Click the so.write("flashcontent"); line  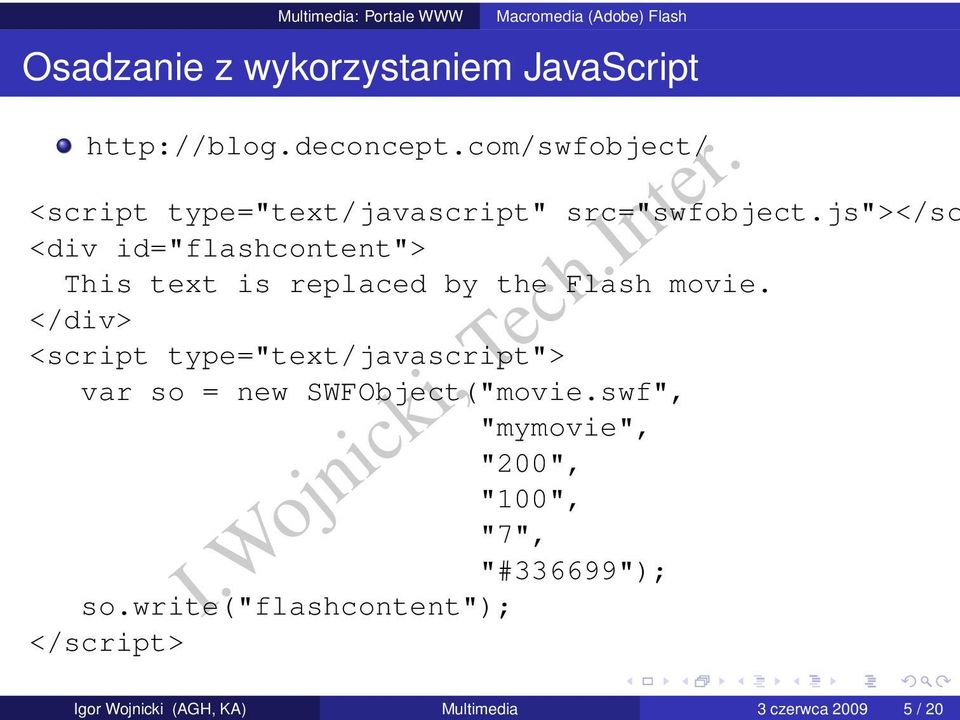point(295,607)
